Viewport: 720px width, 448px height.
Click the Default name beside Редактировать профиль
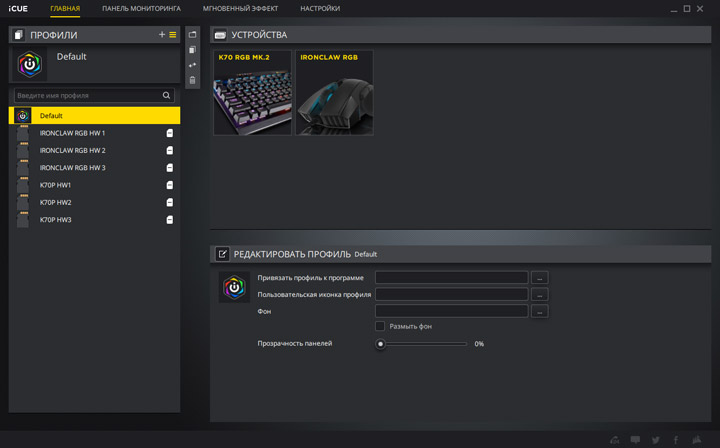(x=366, y=254)
